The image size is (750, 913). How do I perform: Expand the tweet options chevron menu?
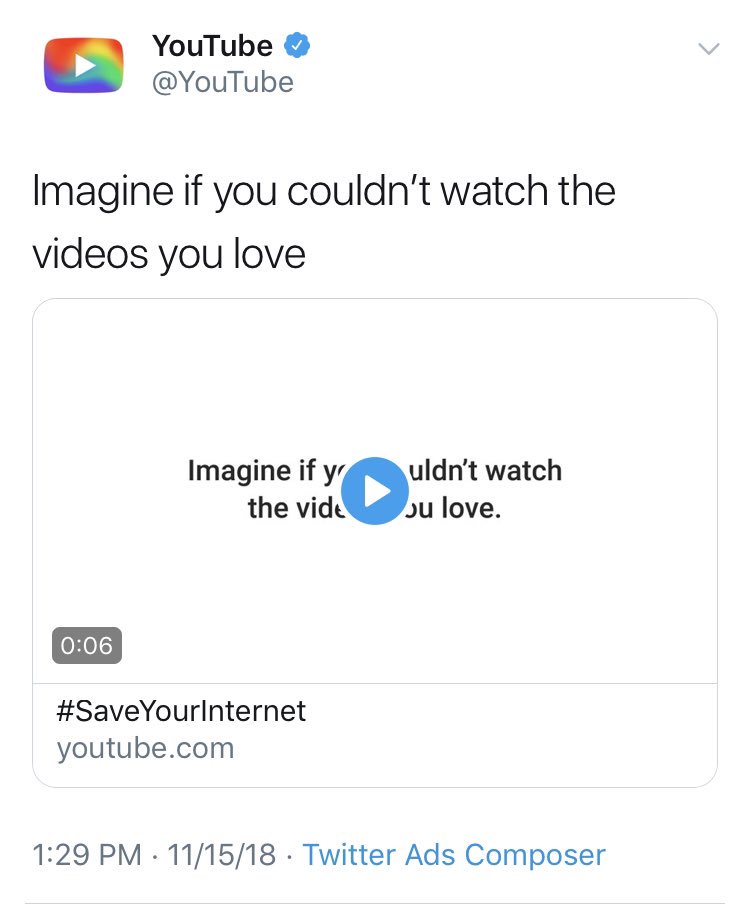[x=709, y=48]
